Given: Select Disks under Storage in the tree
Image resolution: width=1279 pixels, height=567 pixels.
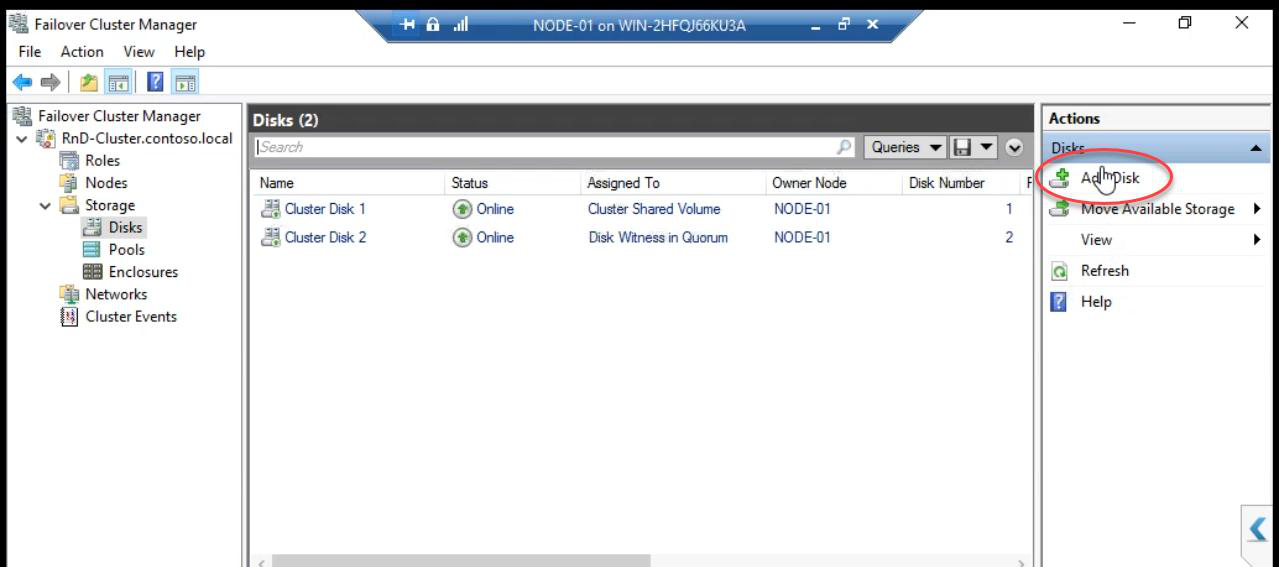Looking at the screenshot, I should (x=125, y=228).
